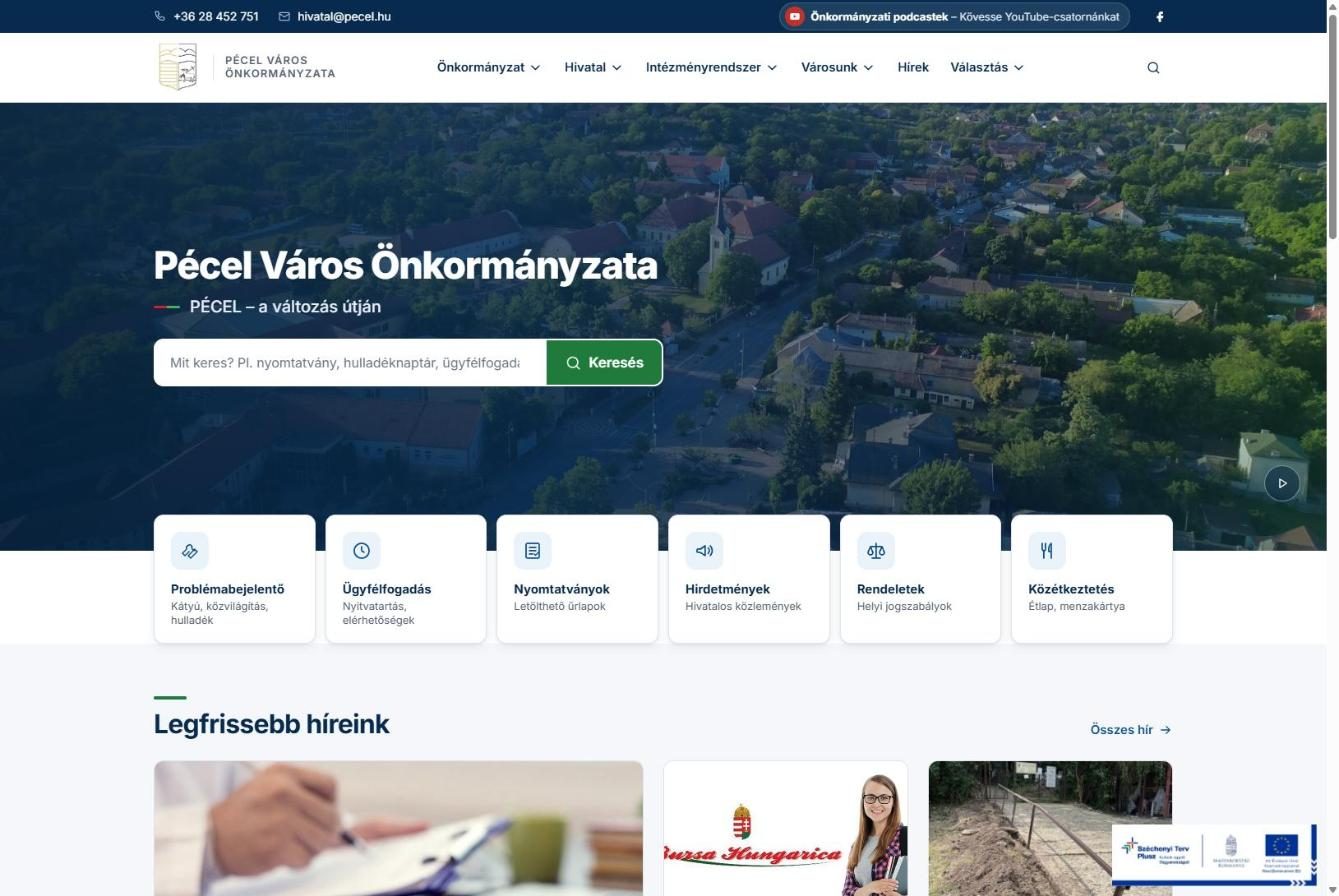The height and width of the screenshot is (896, 1339).
Task: Expand the Hivatal menu chevron
Action: pyautogui.click(x=617, y=68)
